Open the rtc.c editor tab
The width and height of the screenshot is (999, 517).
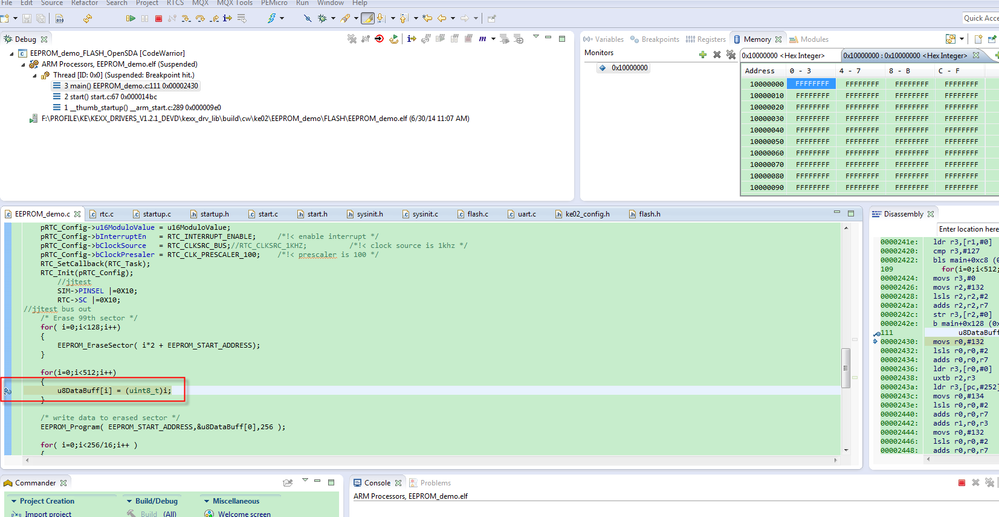click(x=102, y=214)
